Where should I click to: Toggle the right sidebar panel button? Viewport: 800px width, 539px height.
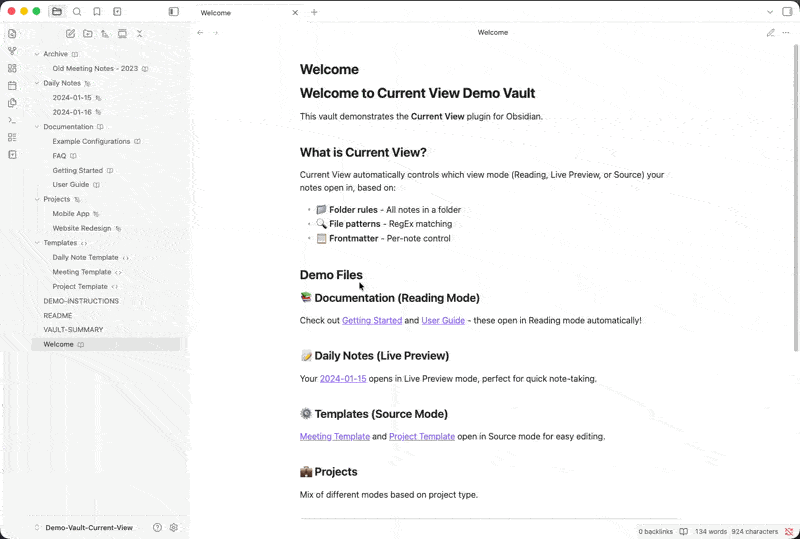pyautogui.click(x=787, y=12)
